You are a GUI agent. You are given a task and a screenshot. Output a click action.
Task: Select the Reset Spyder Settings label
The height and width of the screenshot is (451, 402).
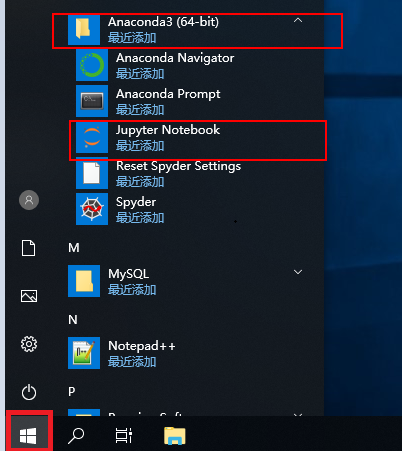coord(178,166)
